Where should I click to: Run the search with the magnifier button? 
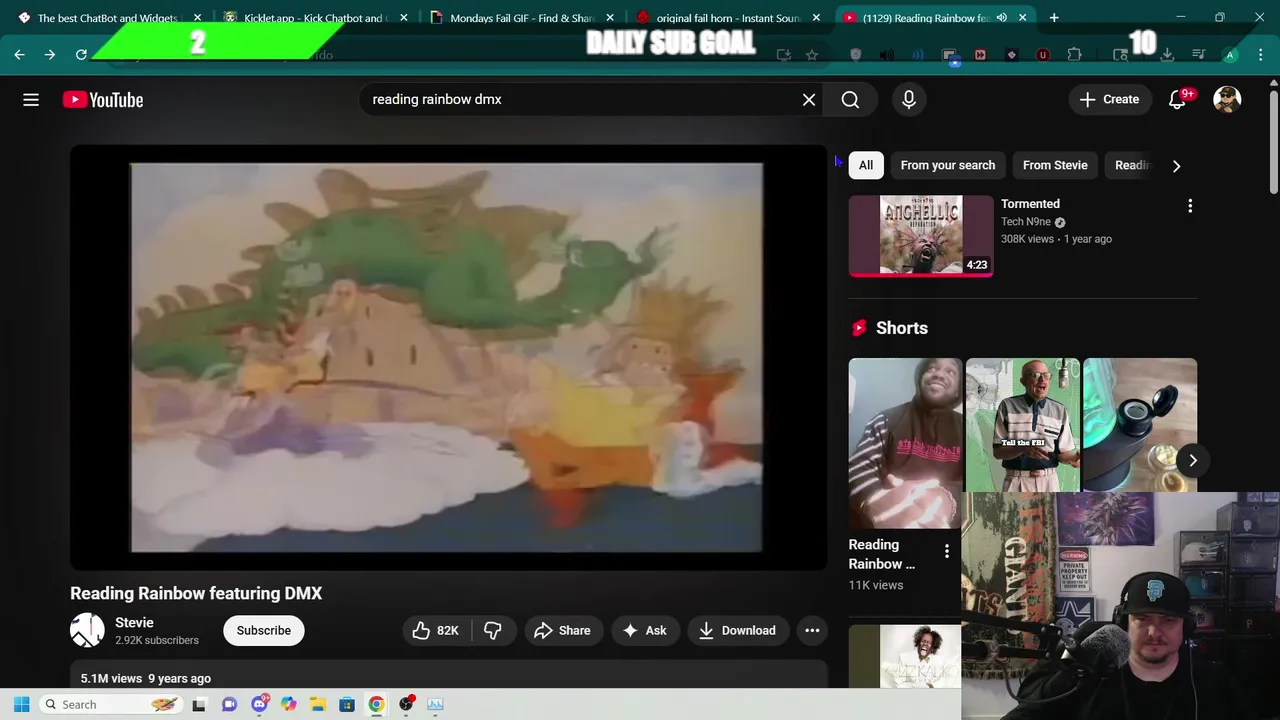tap(850, 99)
